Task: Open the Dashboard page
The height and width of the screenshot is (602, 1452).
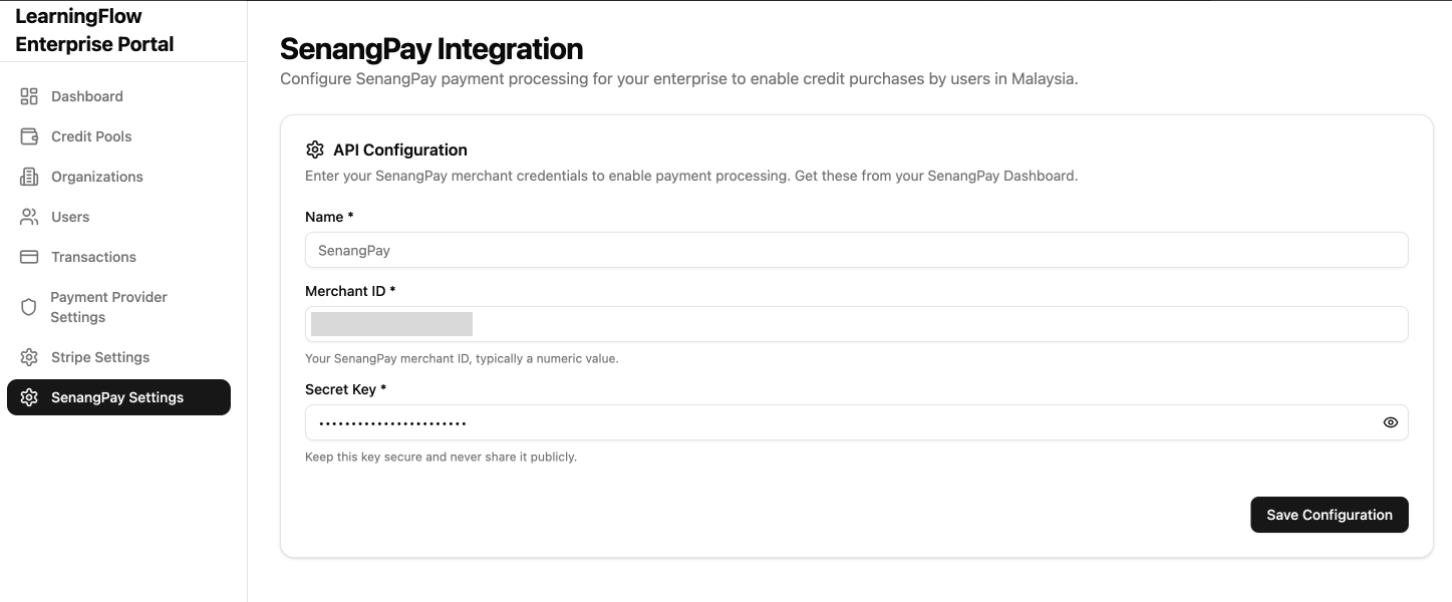Action: pyautogui.click(x=87, y=96)
